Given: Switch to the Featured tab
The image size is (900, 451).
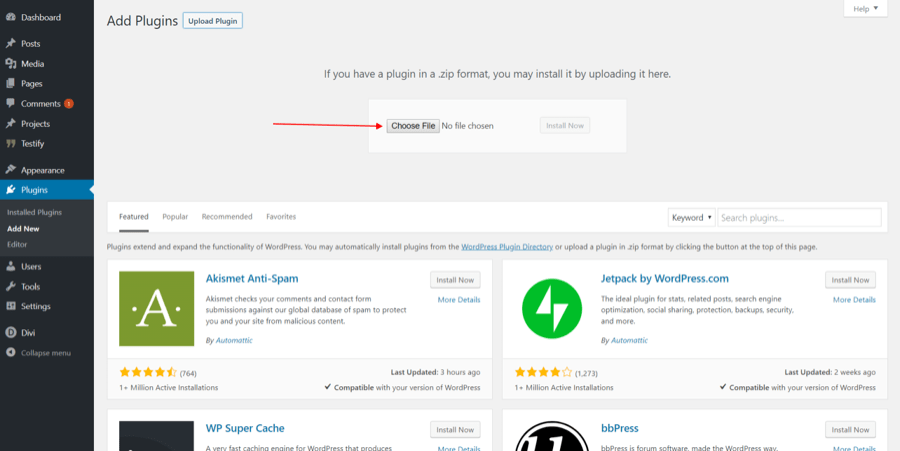Looking at the screenshot, I should (134, 217).
